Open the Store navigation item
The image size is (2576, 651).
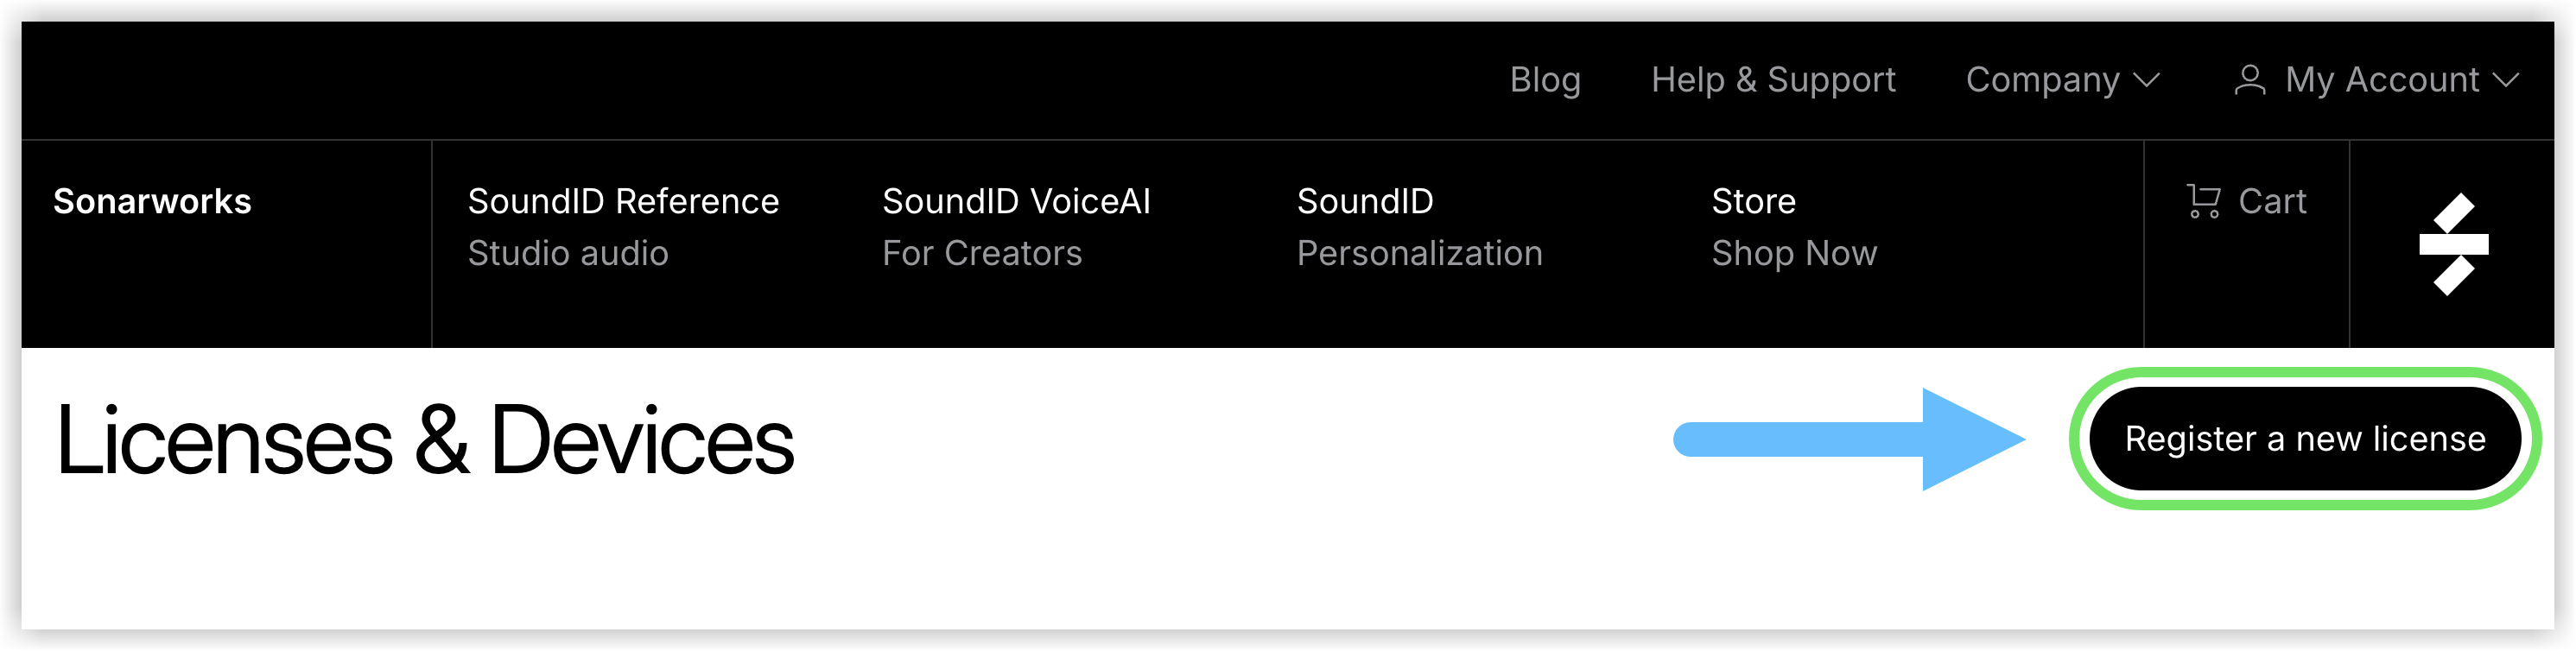(x=1753, y=201)
